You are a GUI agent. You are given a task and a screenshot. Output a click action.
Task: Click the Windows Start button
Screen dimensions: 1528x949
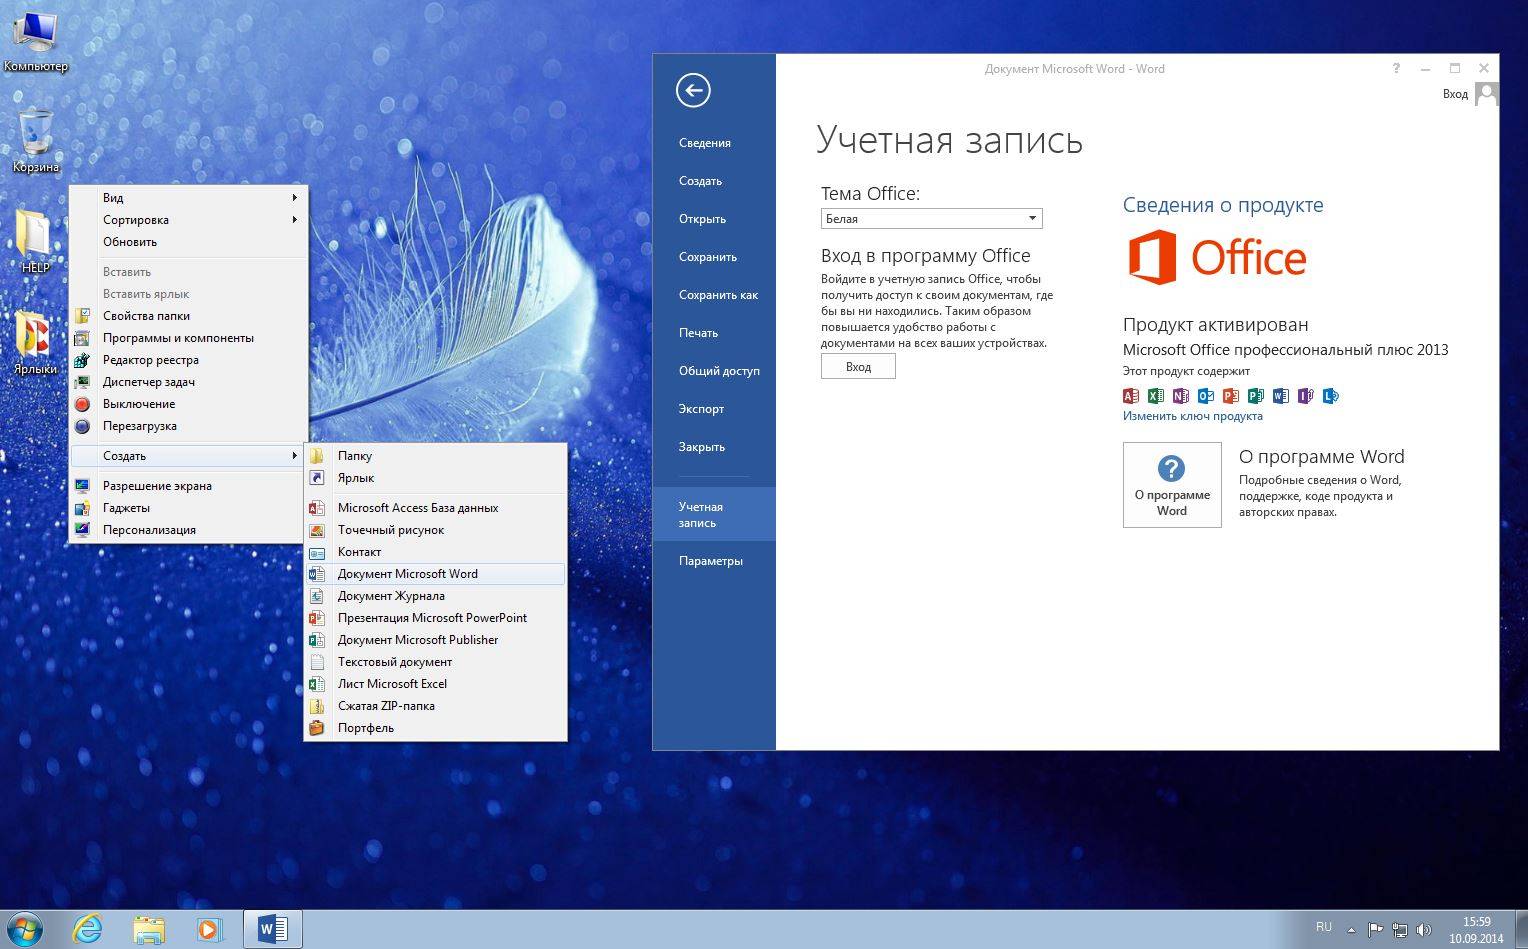pyautogui.click(x=25, y=929)
